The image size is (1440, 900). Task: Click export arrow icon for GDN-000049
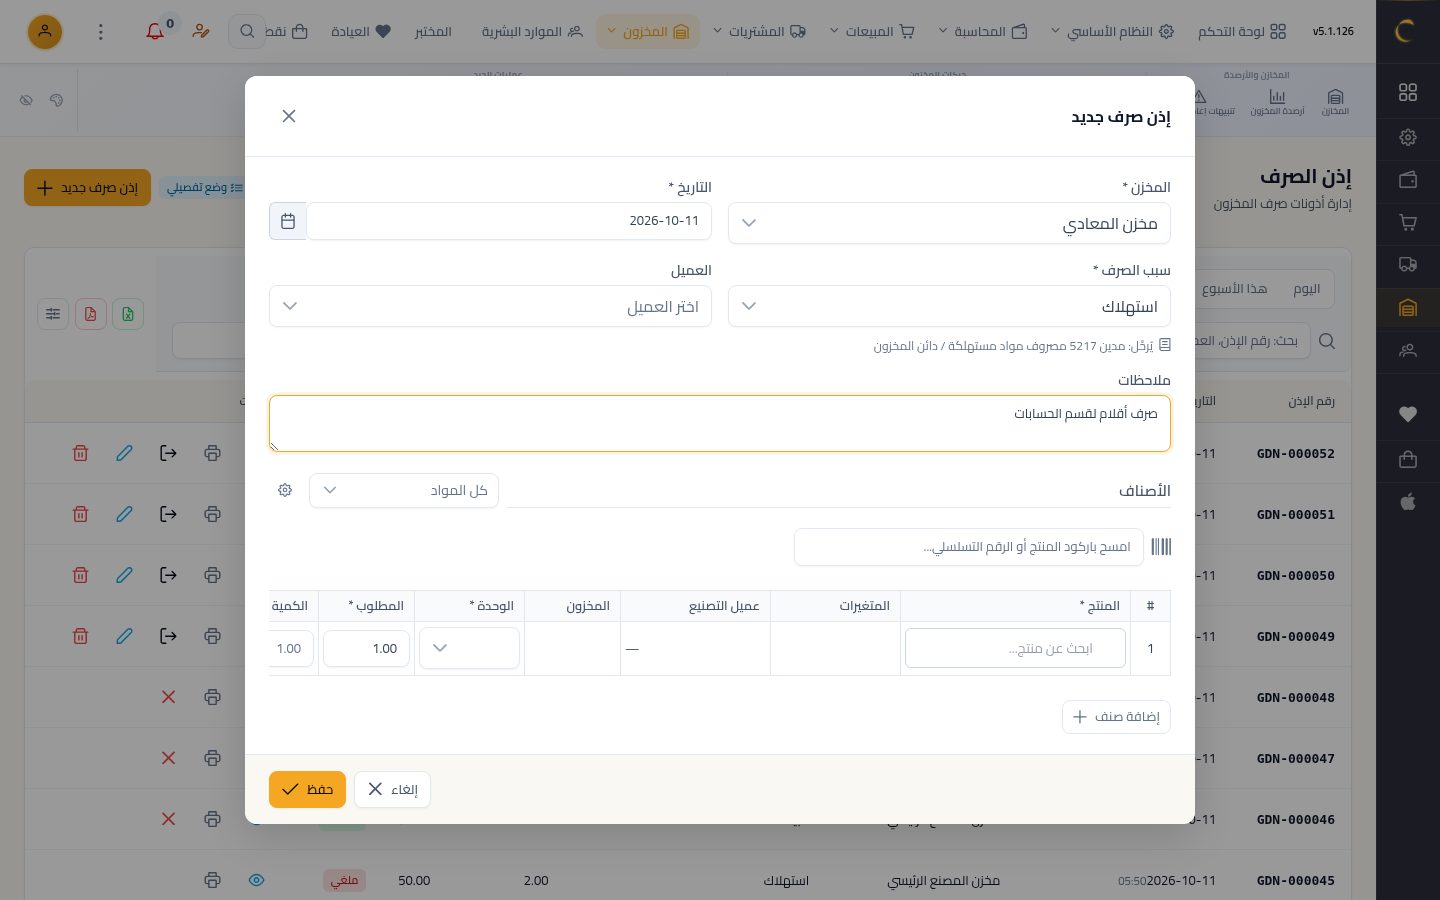[x=168, y=636]
